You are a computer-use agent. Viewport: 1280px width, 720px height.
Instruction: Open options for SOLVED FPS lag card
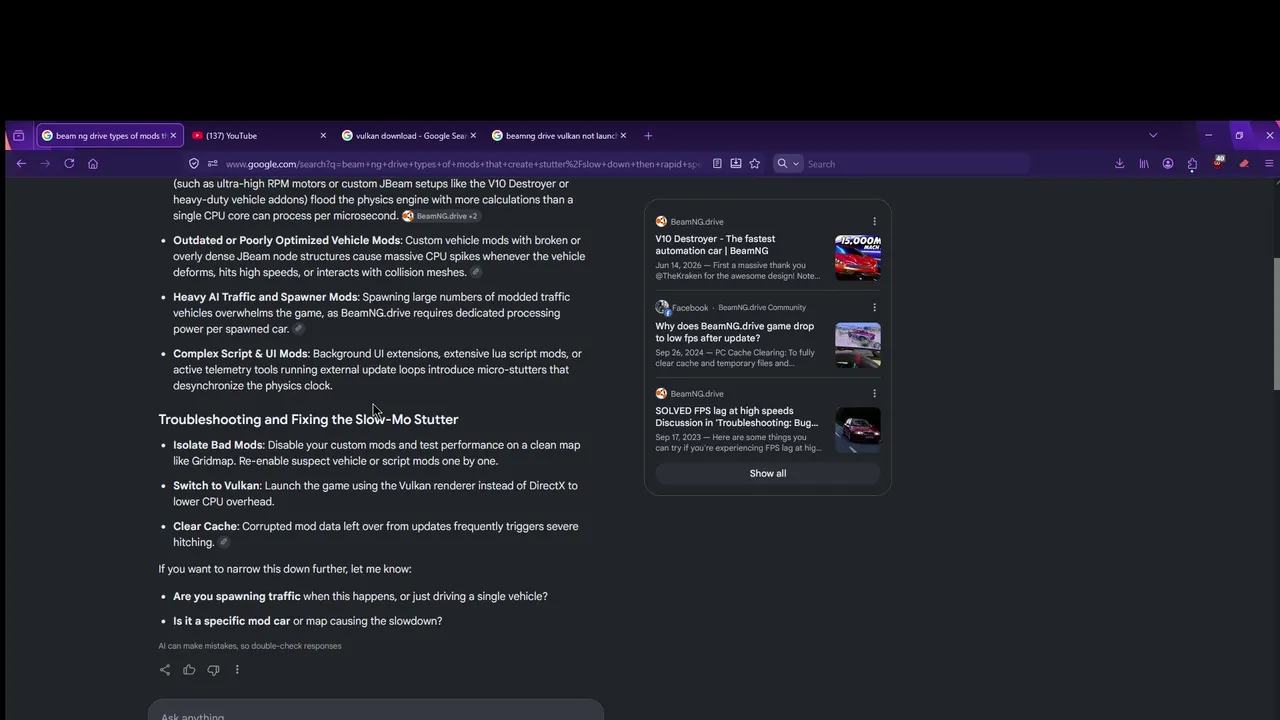874,394
